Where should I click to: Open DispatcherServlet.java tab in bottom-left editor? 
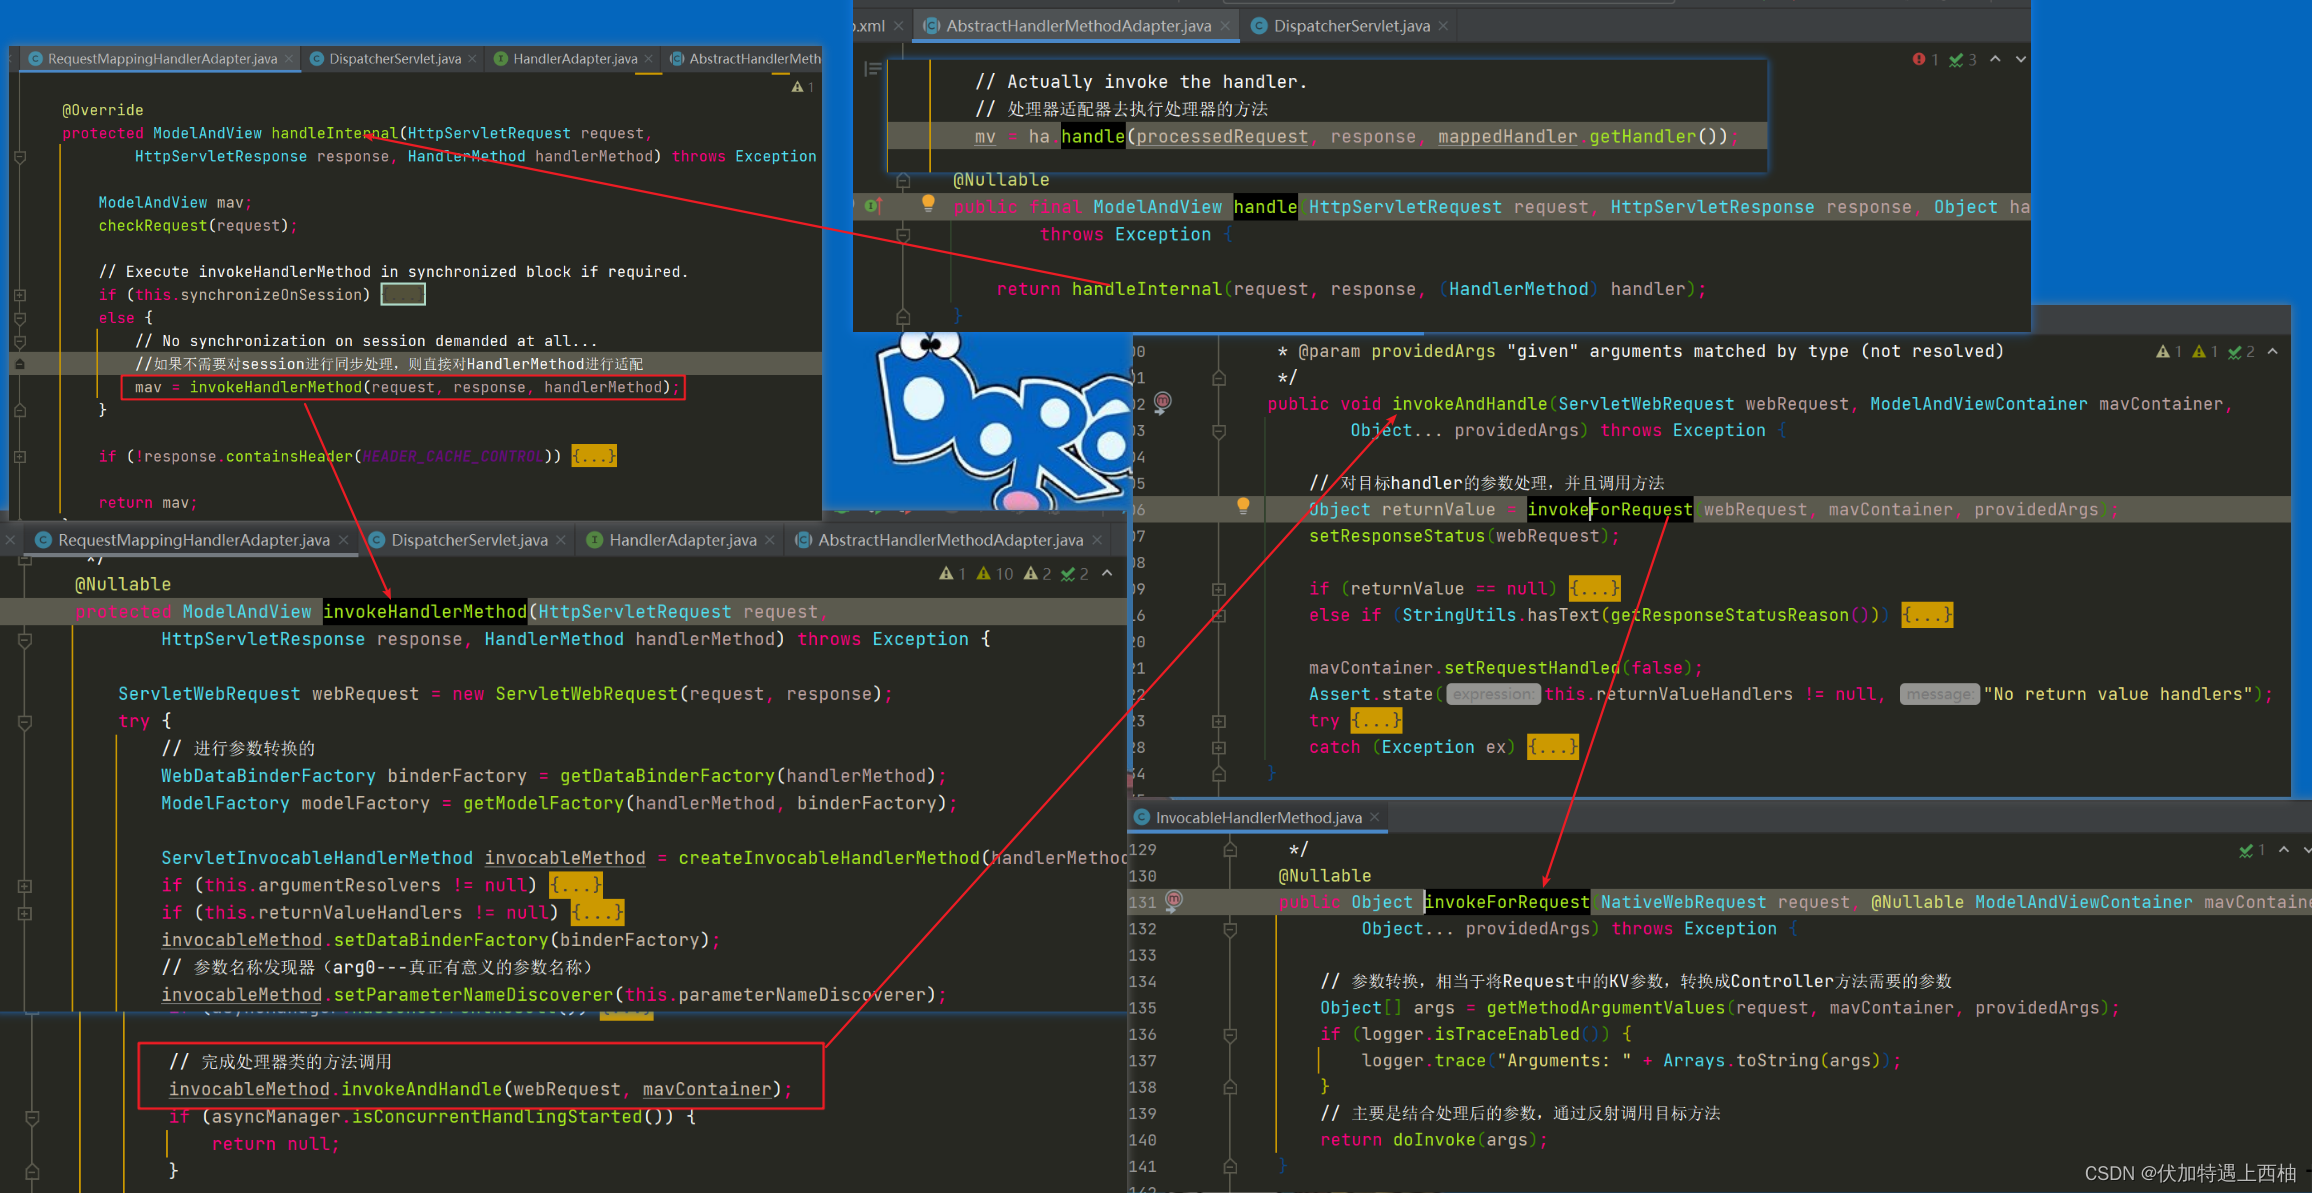469,540
